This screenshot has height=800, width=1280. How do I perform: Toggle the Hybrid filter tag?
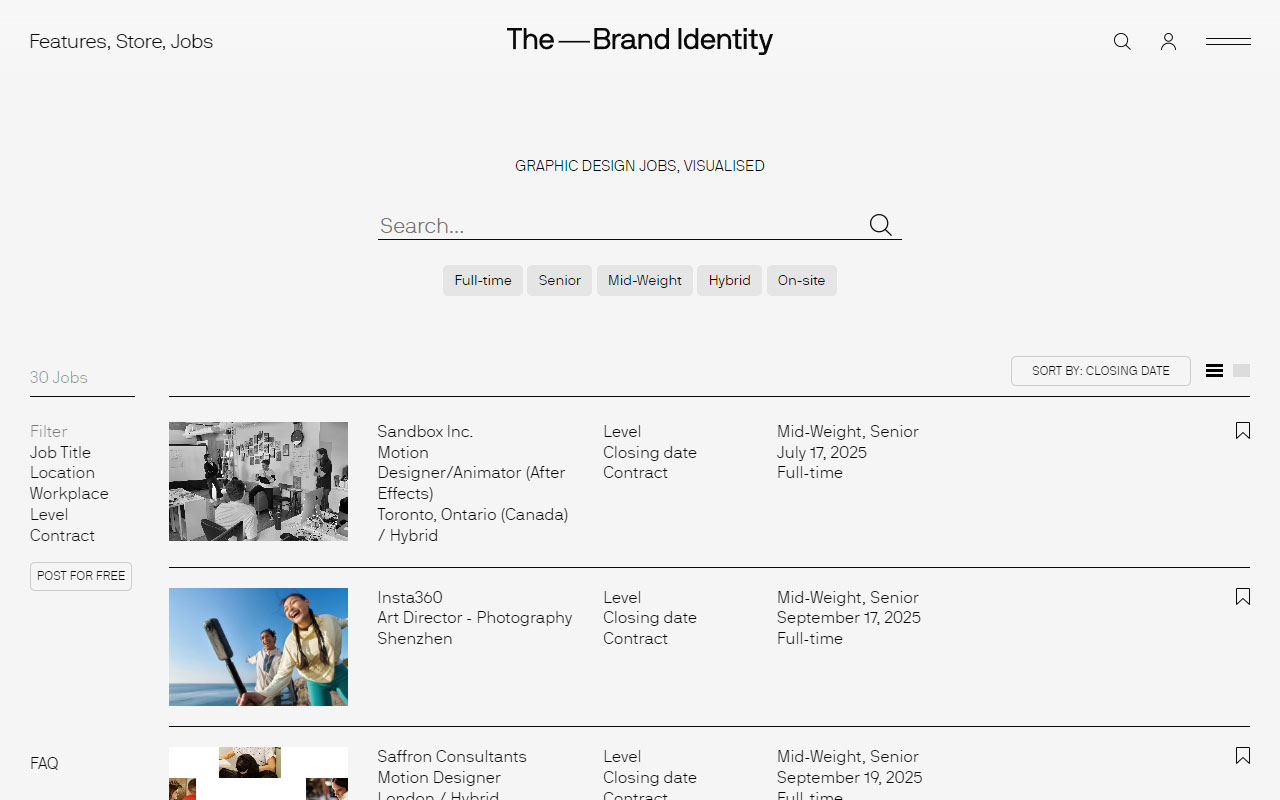pos(729,280)
